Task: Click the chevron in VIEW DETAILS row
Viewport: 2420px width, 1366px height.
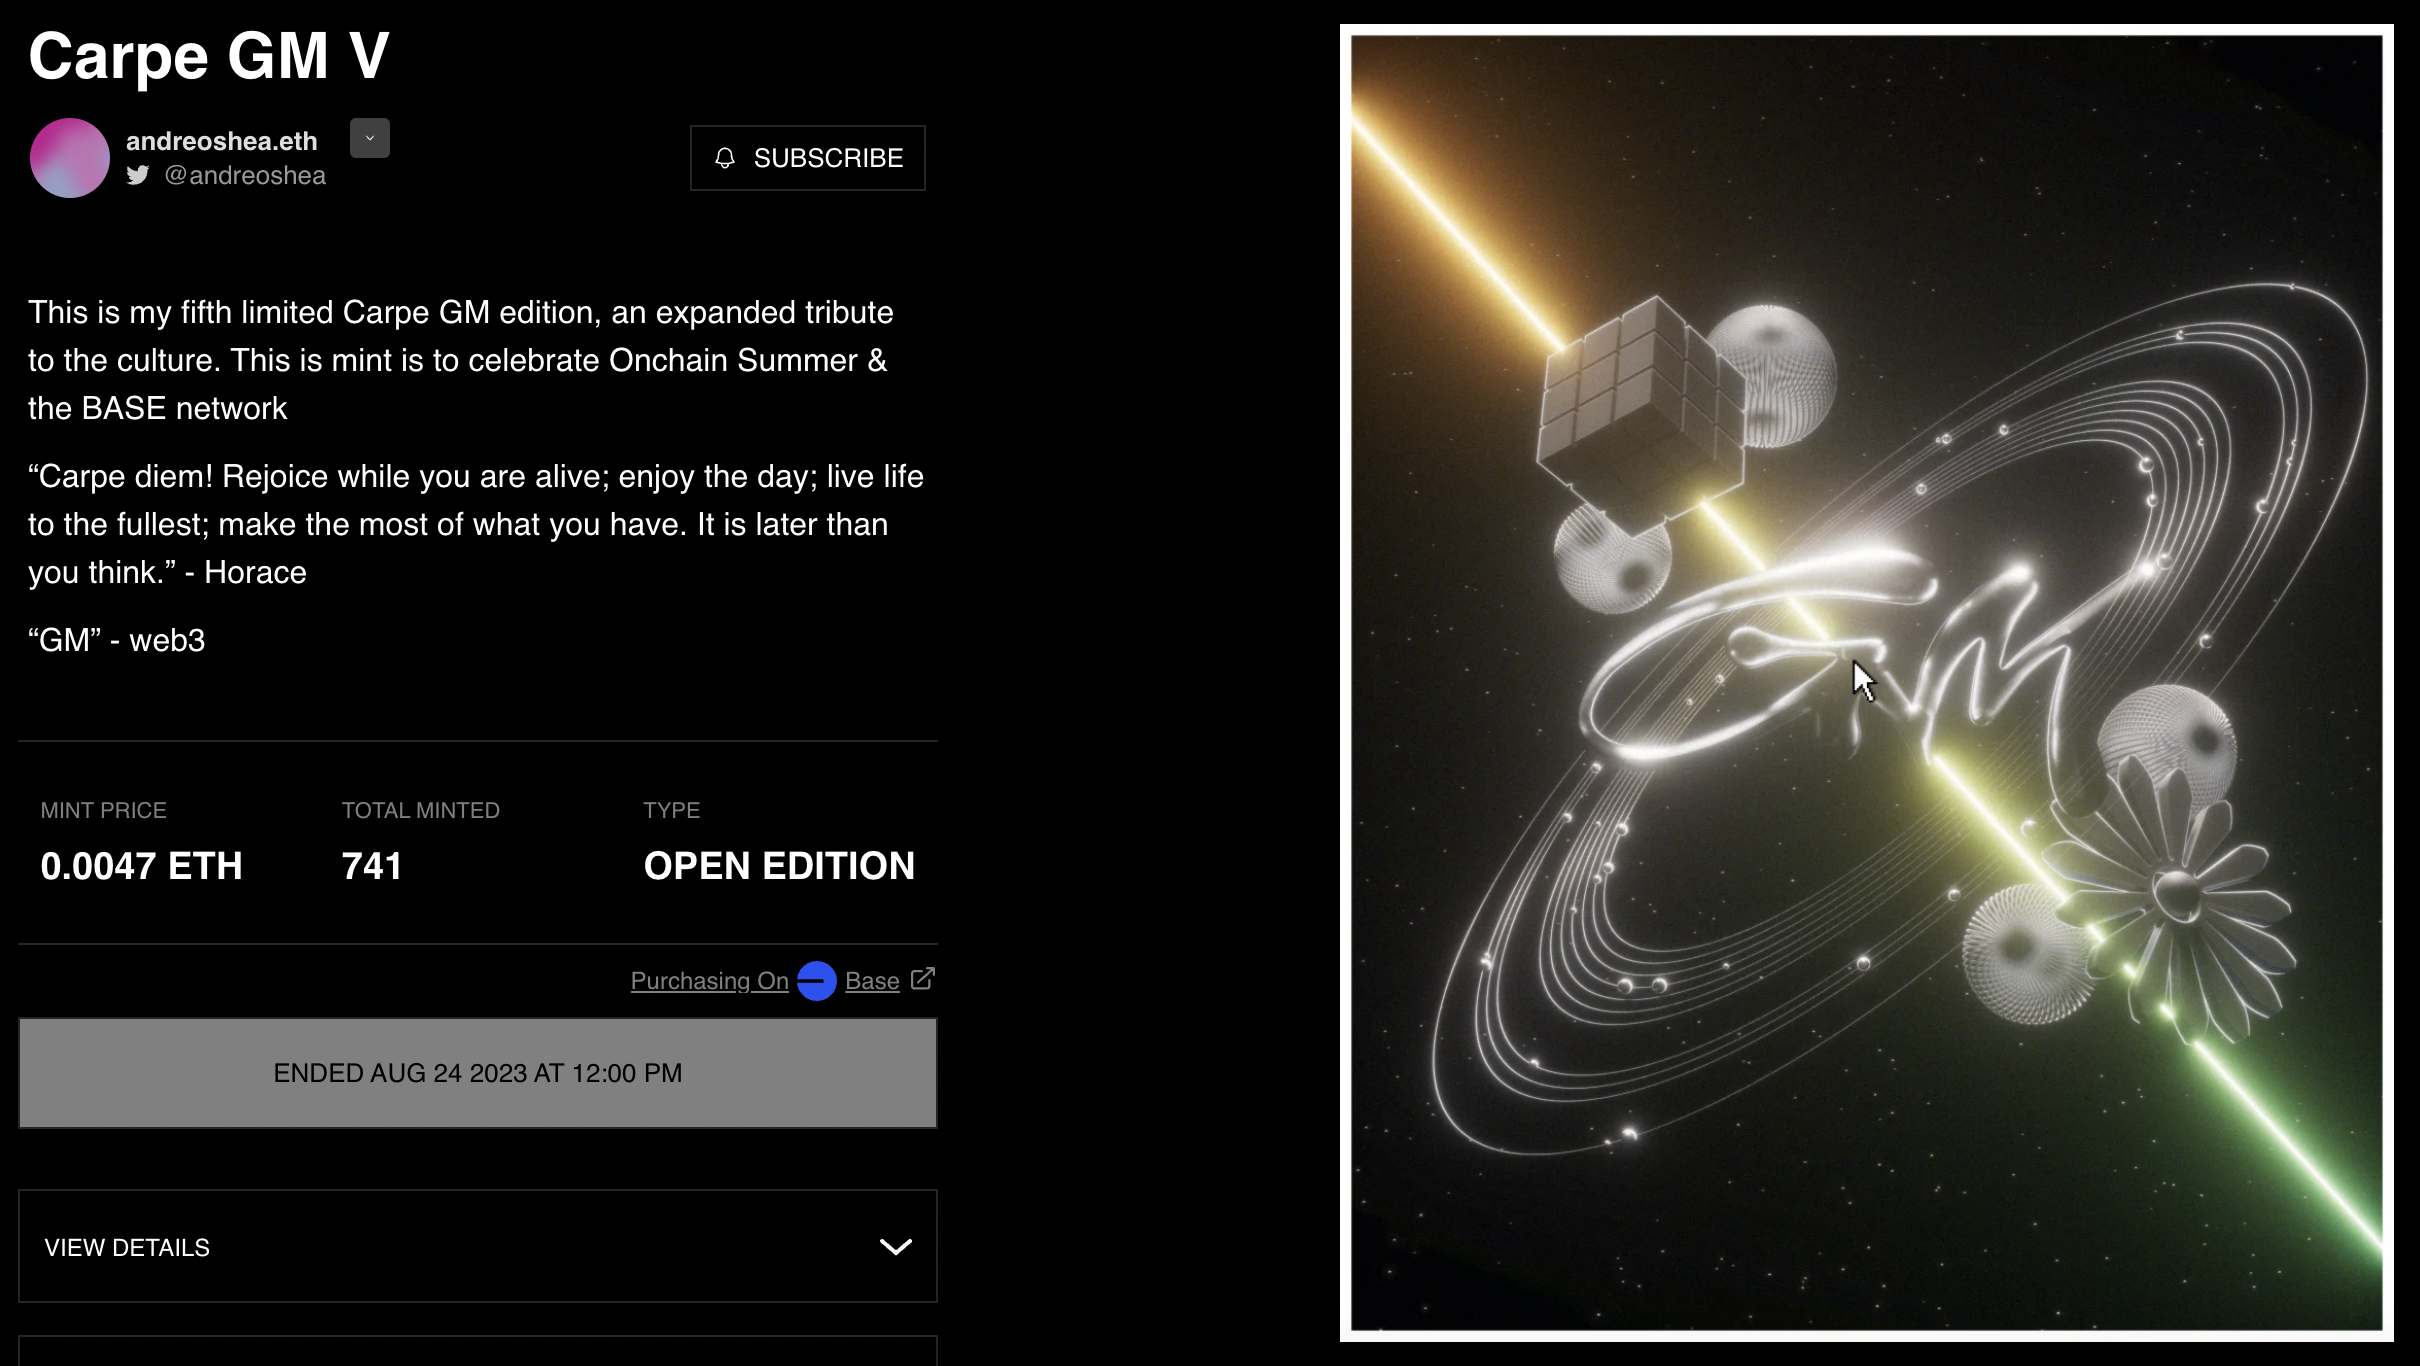Action: pyautogui.click(x=896, y=1247)
